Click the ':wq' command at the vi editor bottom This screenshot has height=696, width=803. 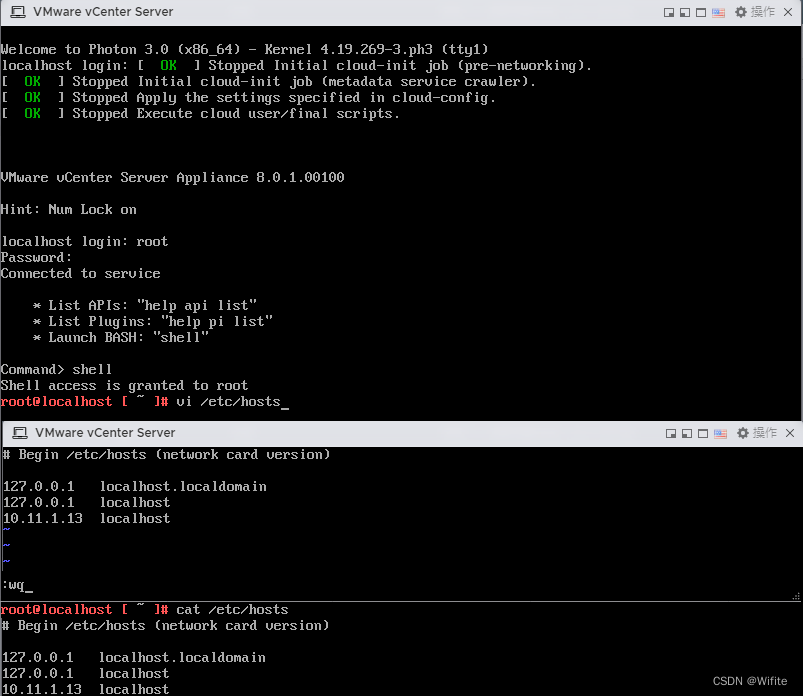(13, 585)
